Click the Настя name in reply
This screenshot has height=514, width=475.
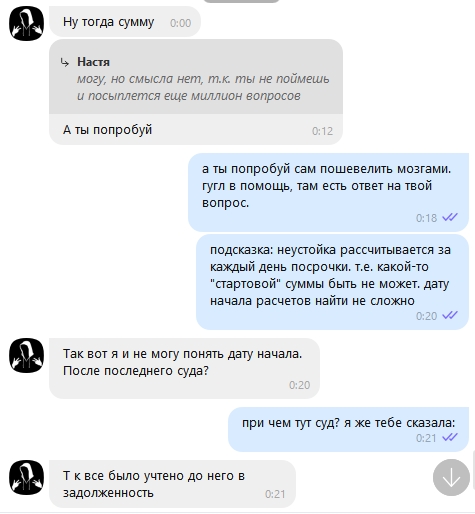tap(93, 62)
